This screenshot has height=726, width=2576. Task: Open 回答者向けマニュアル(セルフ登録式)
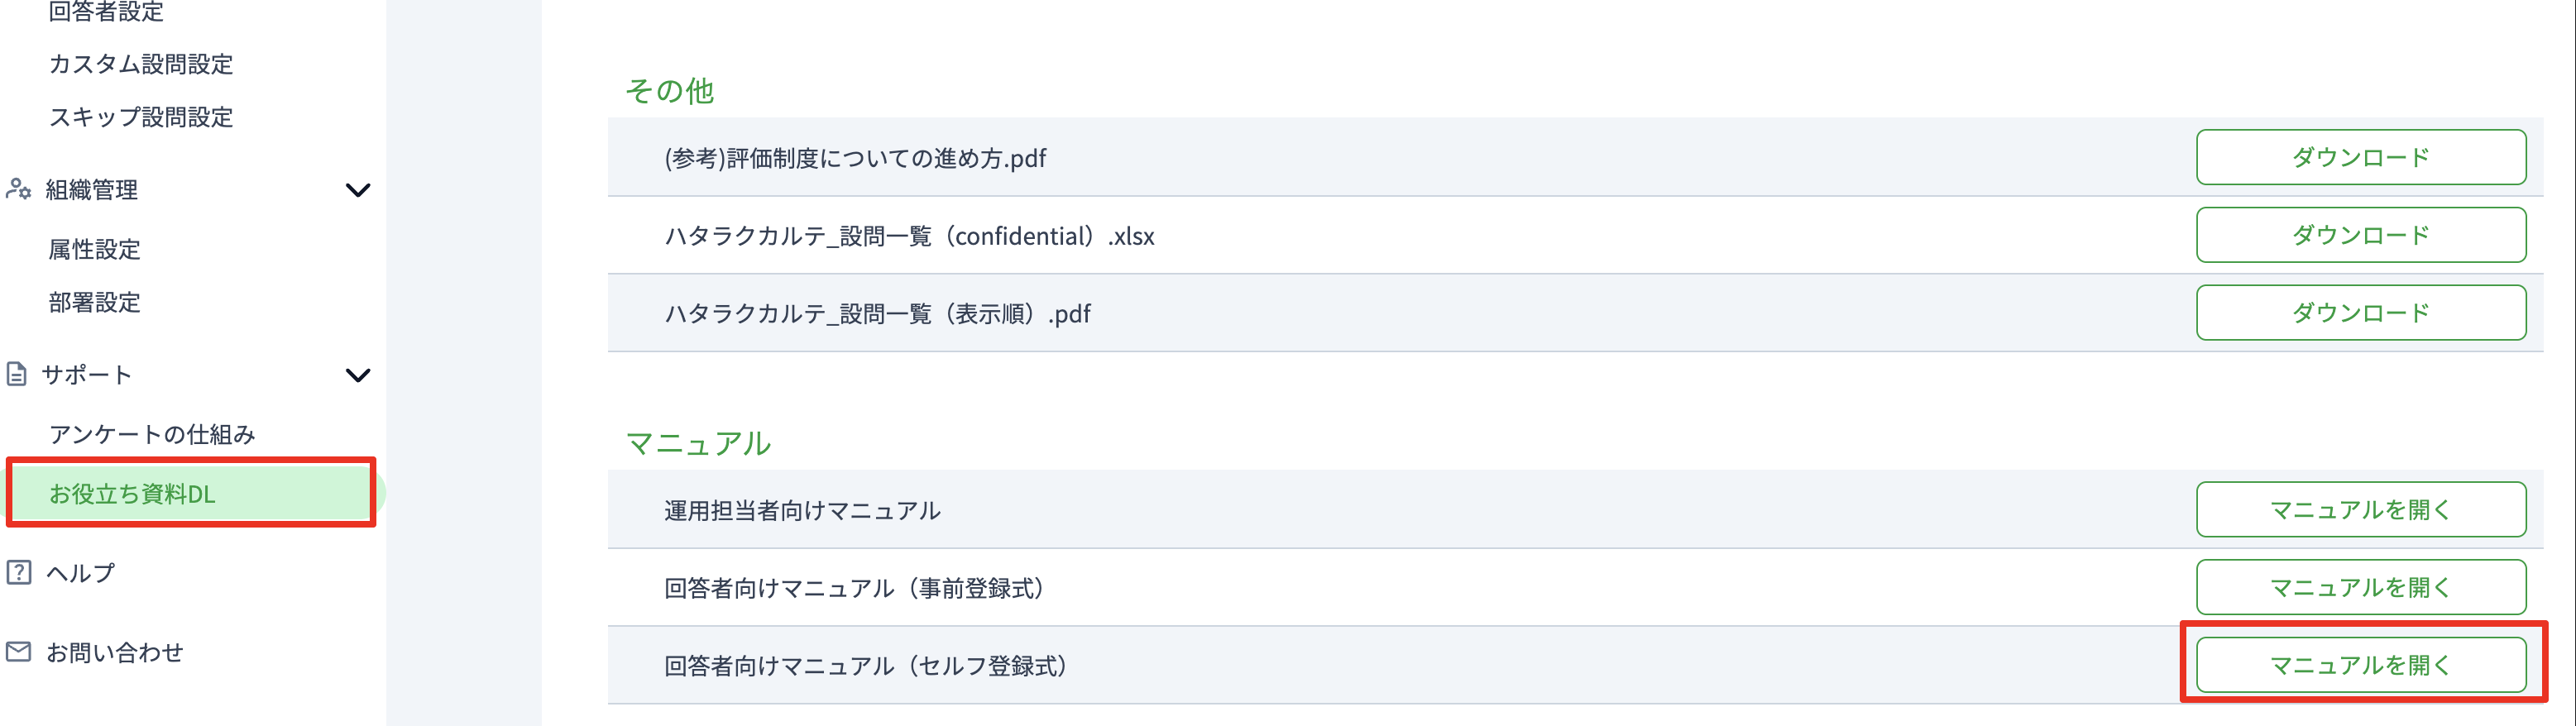click(2360, 665)
